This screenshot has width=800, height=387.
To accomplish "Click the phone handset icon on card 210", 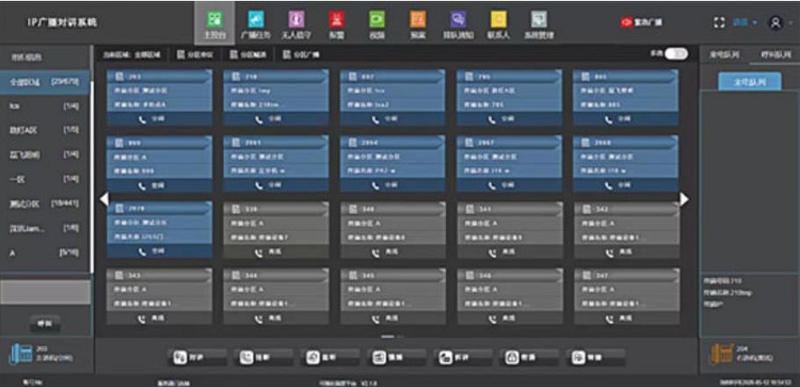I will (x=259, y=119).
